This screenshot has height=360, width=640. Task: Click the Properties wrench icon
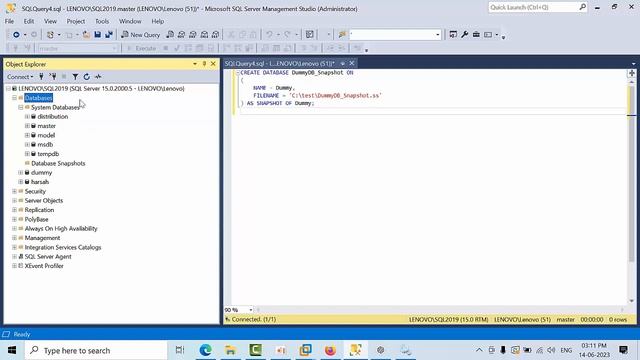coord(464,35)
